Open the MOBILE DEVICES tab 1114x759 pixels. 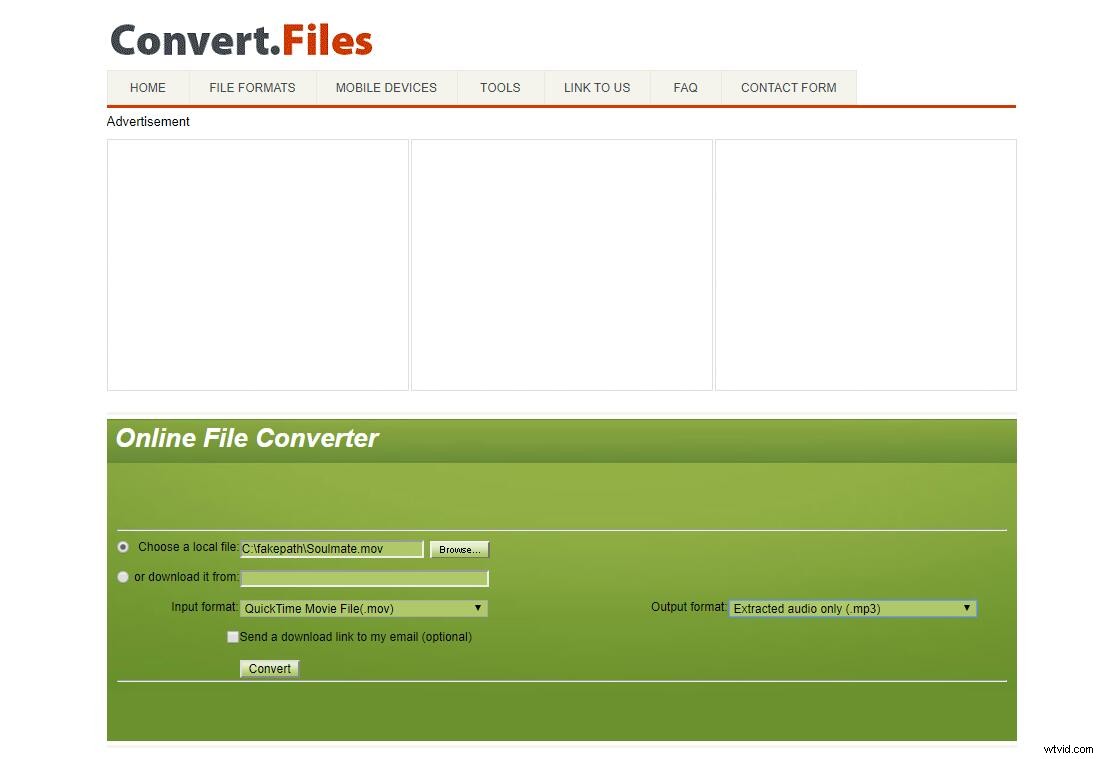(386, 87)
